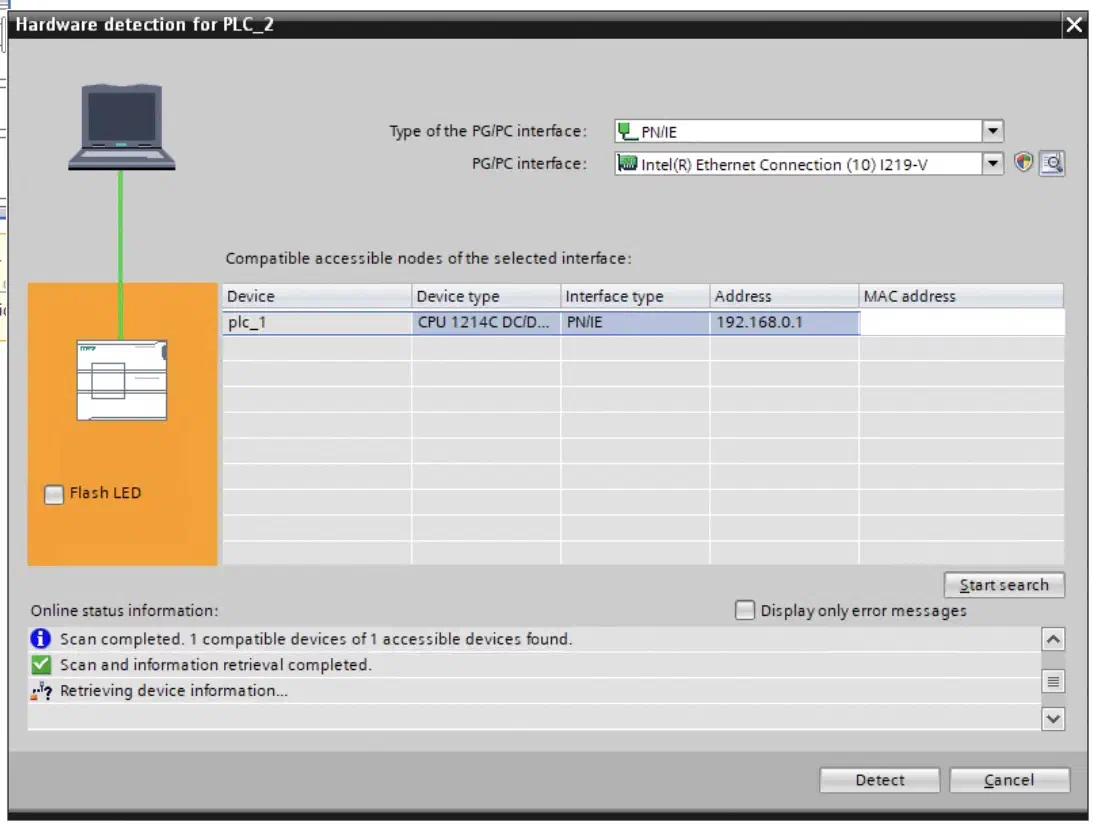The width and height of the screenshot is (1100, 828).
Task: Click the PN/IE interface type cell in plc_1 row
Action: click(x=635, y=323)
